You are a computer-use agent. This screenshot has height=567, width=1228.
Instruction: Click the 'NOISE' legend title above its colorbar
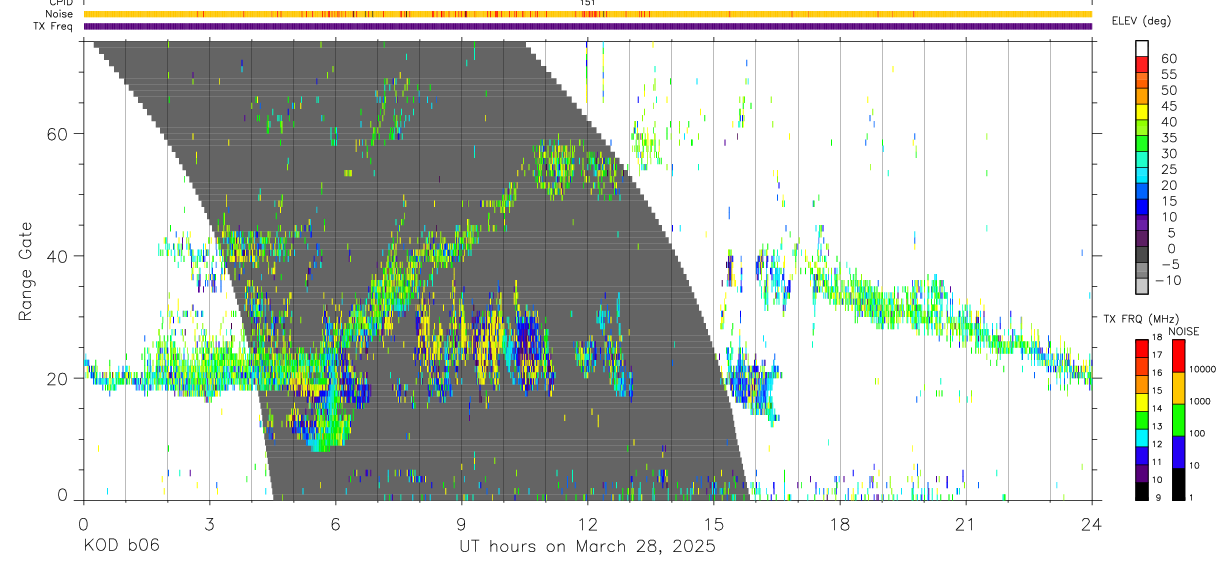tap(1183, 331)
